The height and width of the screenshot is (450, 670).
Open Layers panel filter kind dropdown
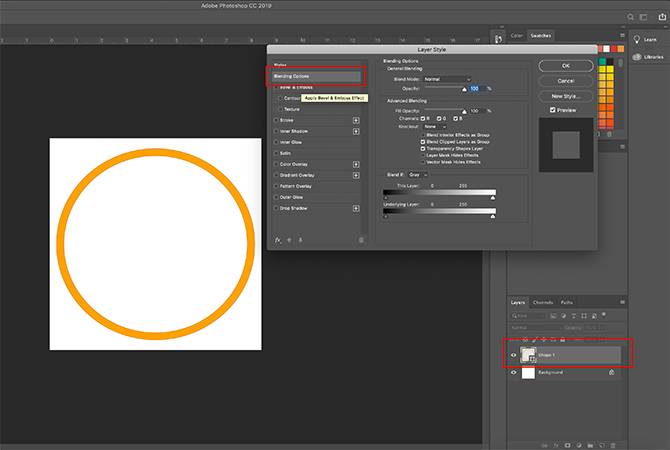(x=528, y=316)
